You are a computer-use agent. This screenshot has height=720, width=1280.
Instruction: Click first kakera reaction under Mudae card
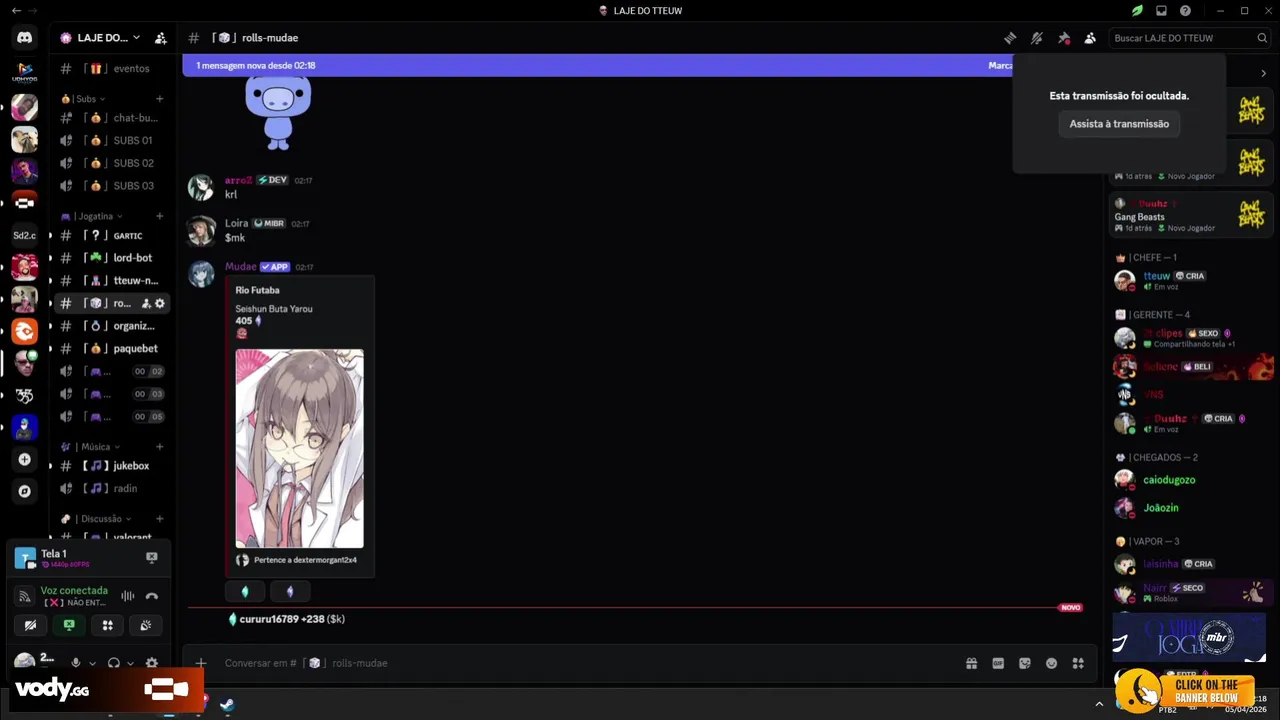245,591
